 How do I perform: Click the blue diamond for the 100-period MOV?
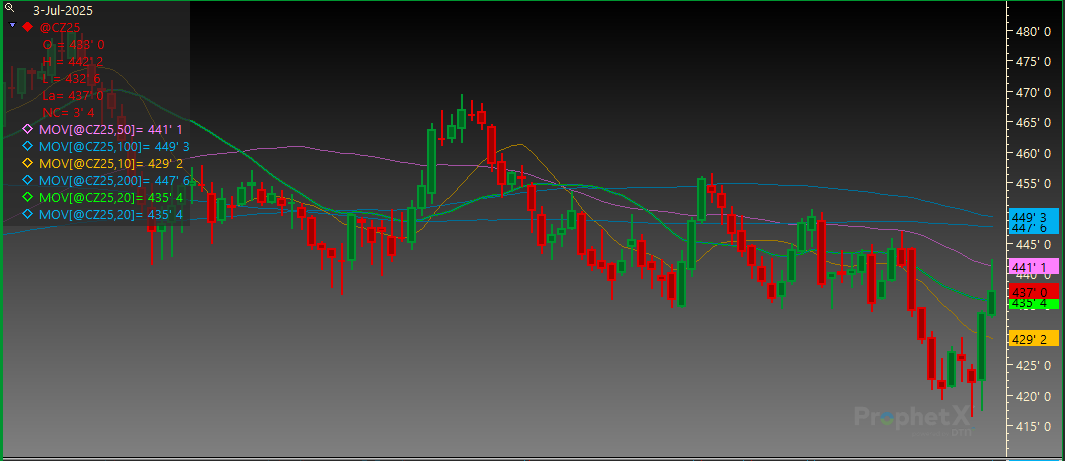pyautogui.click(x=28, y=146)
